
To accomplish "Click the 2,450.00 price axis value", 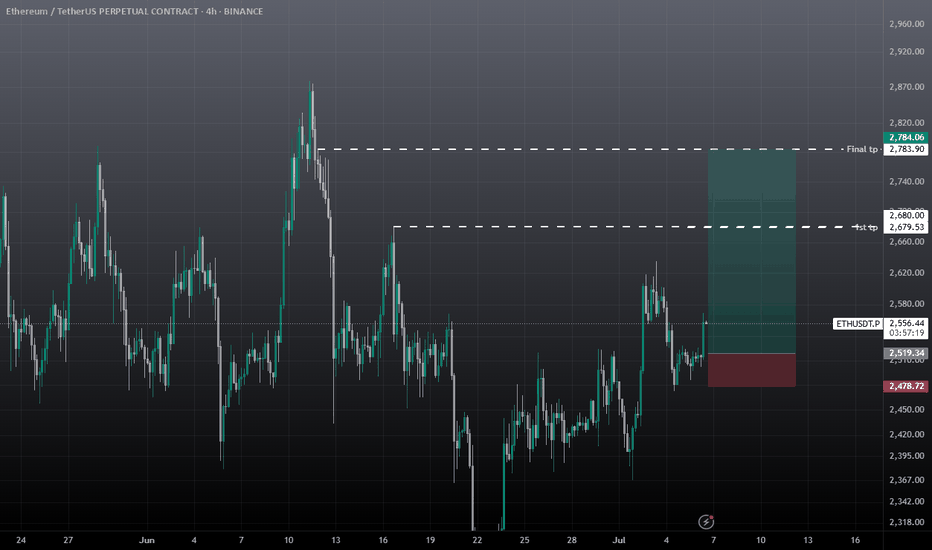I will pos(906,410).
